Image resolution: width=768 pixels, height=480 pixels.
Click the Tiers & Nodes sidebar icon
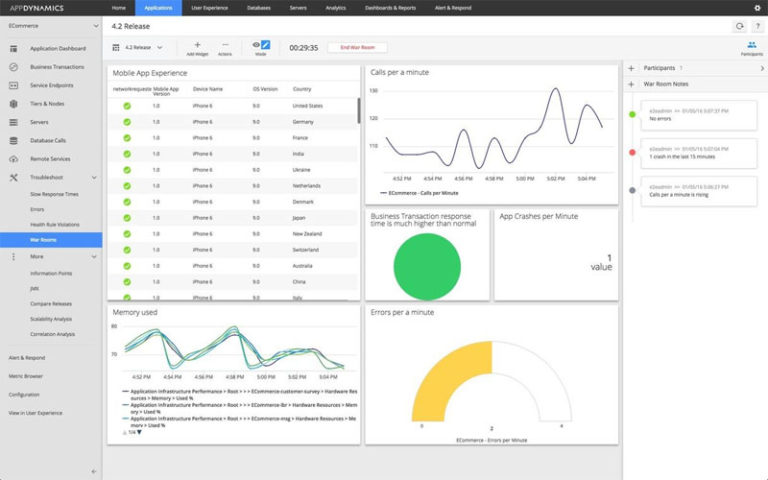pyautogui.click(x=14, y=103)
